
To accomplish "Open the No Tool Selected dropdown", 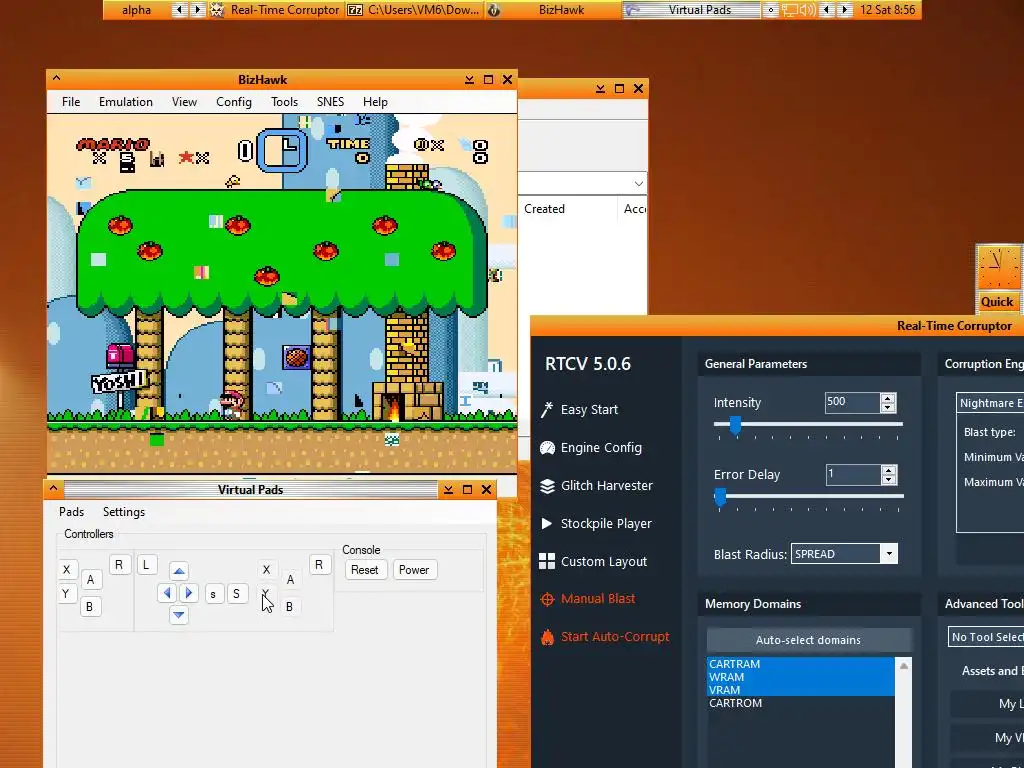I will (x=986, y=637).
